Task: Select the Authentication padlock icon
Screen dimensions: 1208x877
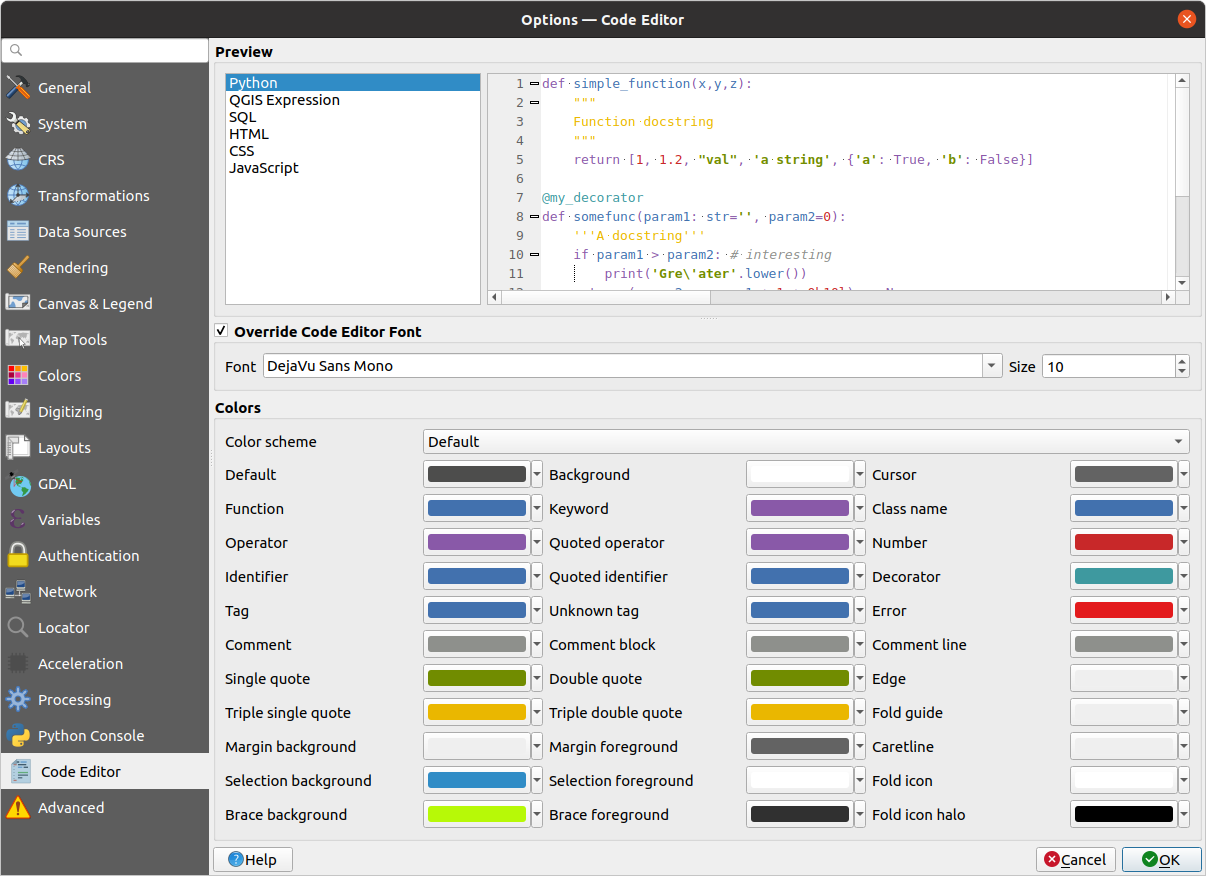Action: point(18,555)
